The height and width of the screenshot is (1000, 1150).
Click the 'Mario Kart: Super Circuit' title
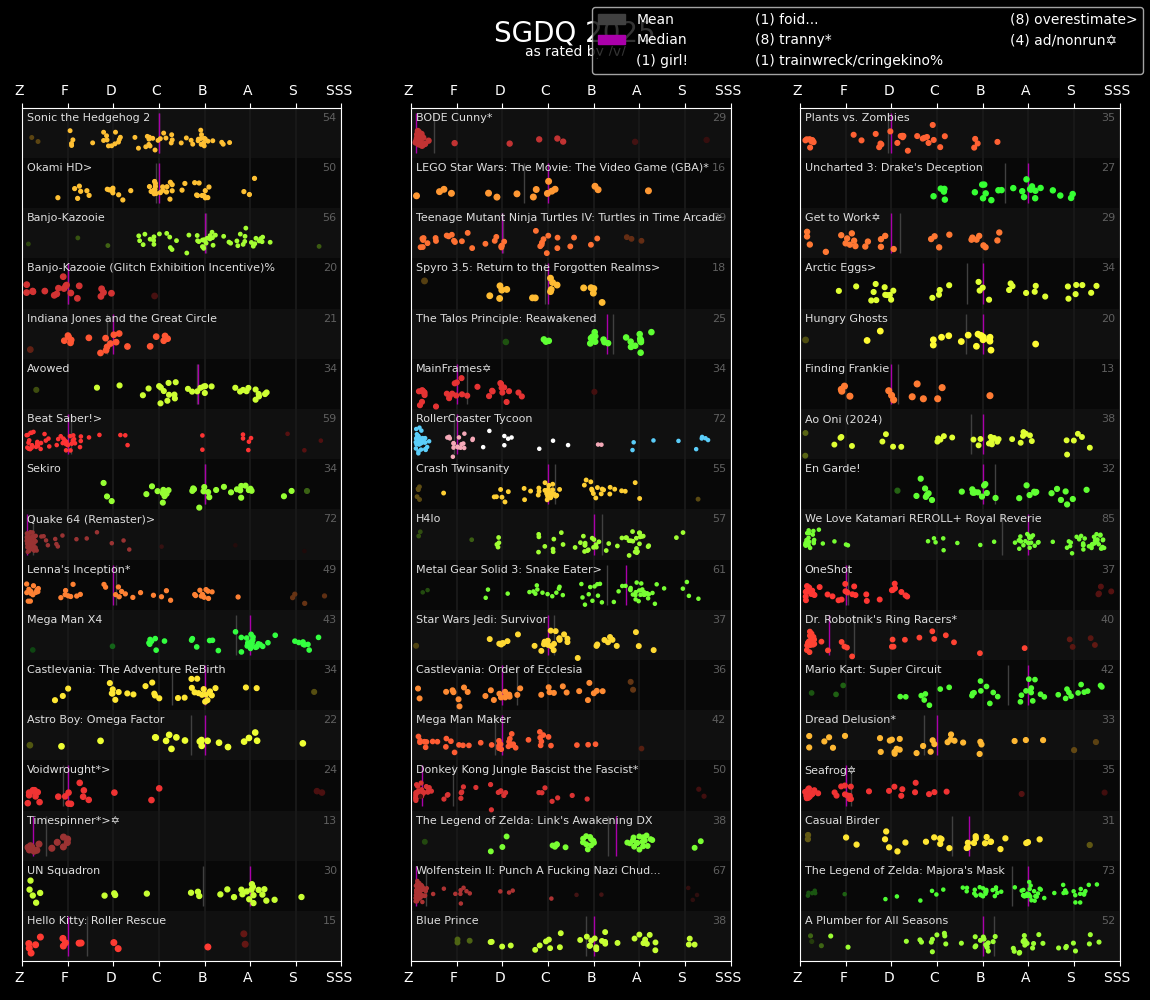coord(873,669)
